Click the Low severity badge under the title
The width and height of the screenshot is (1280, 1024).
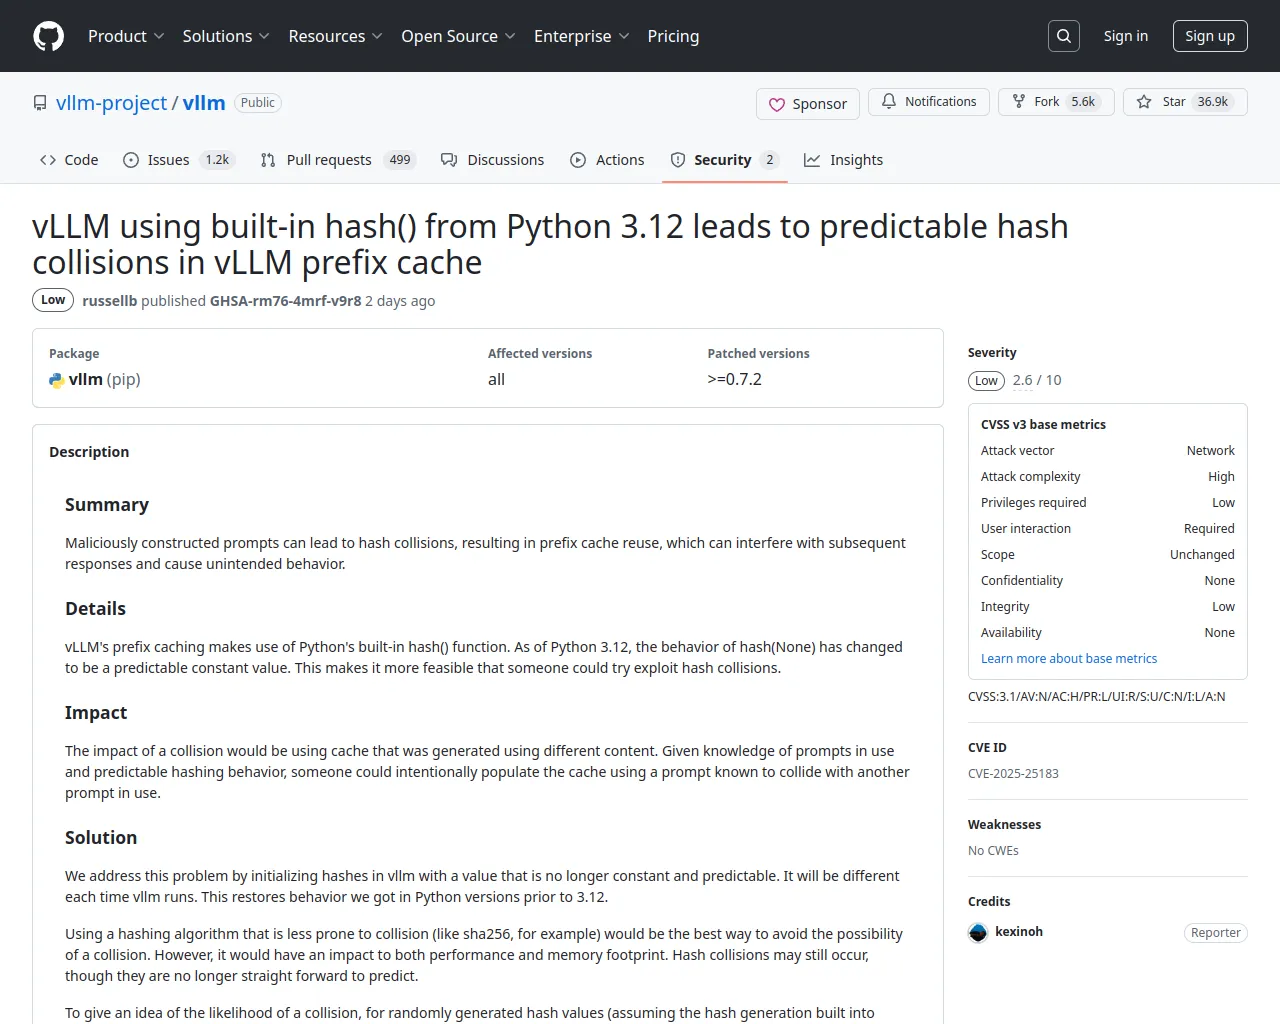coord(53,300)
